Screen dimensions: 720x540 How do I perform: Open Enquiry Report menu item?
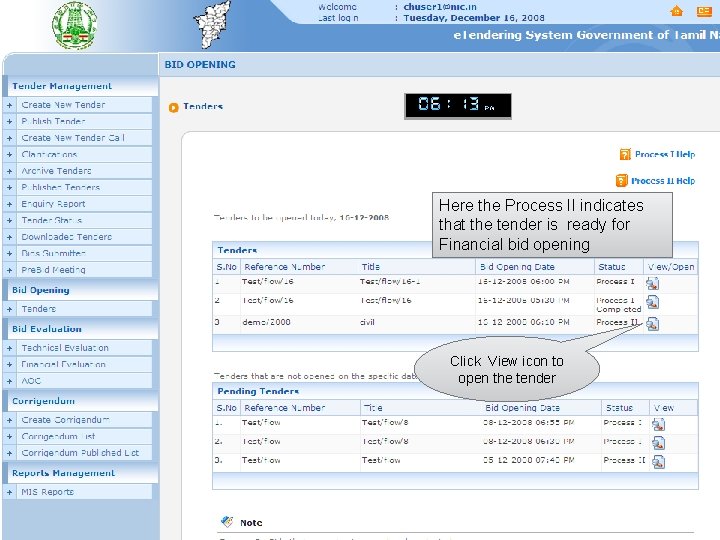click(53, 204)
